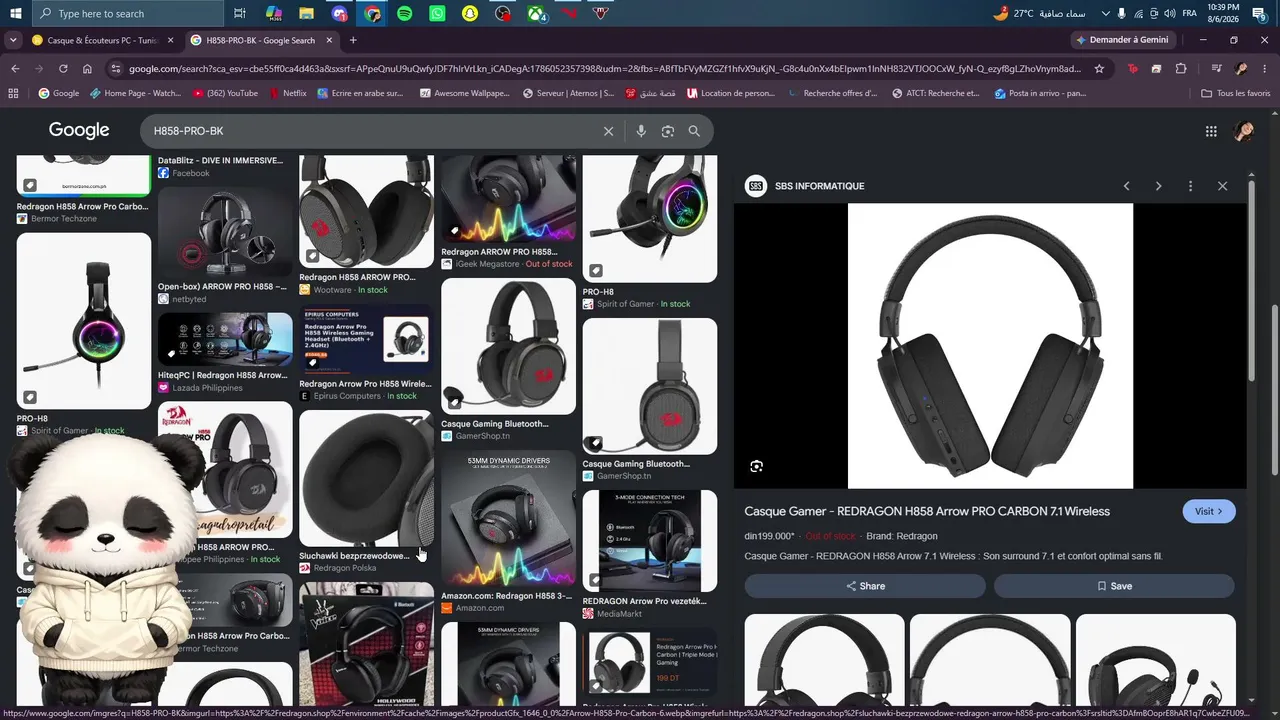Expand the tab search dropdown
Screen dimensions: 1280x720
(13, 40)
